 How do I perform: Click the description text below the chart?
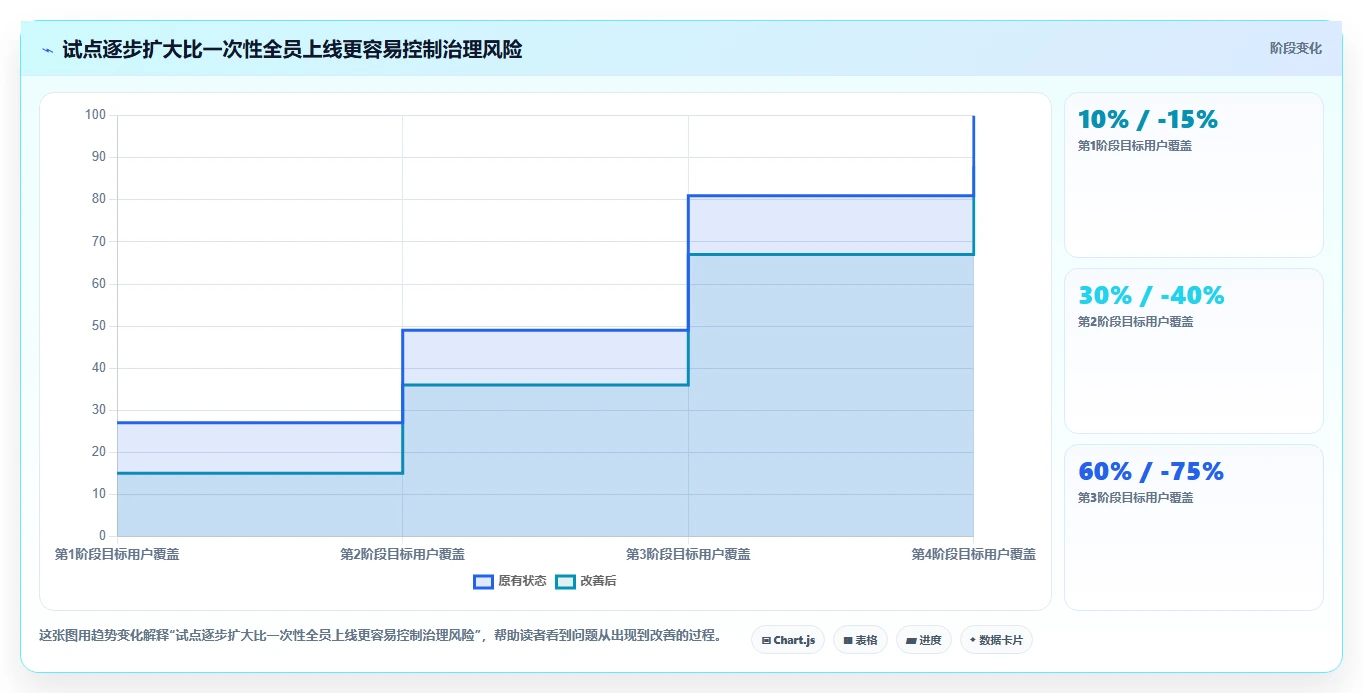(x=380, y=636)
